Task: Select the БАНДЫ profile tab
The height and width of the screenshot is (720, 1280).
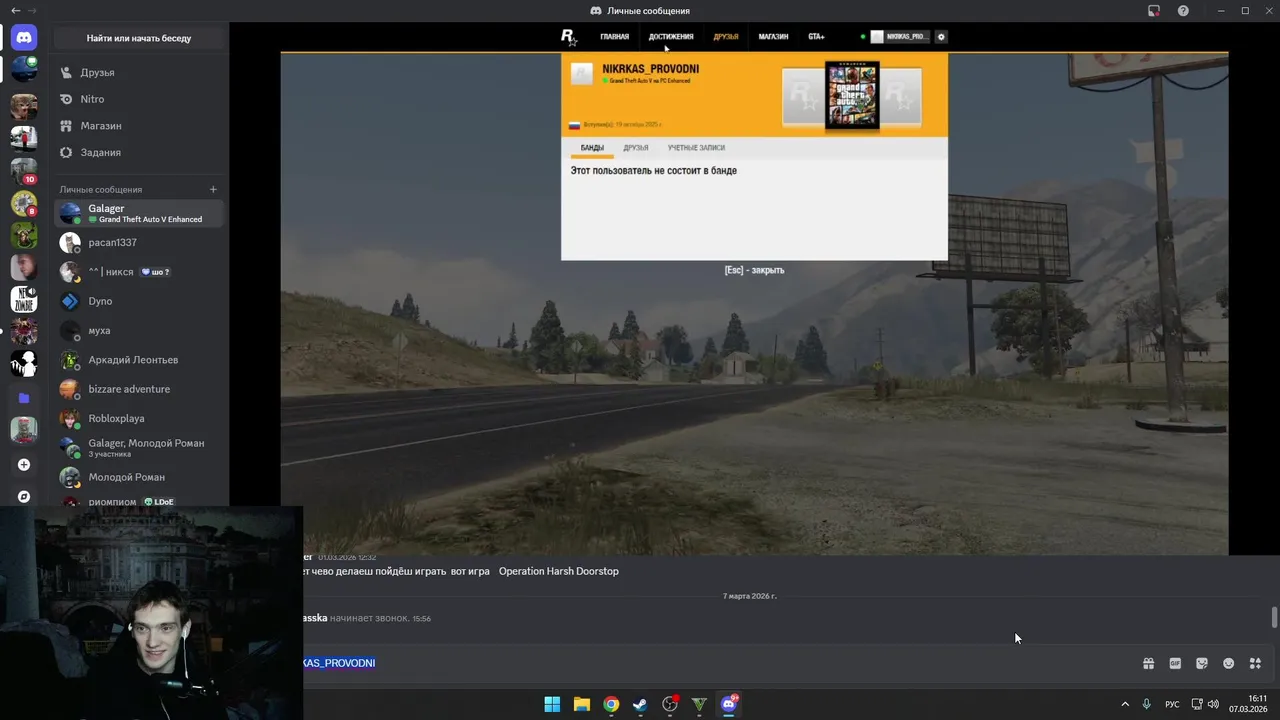Action: [x=592, y=148]
